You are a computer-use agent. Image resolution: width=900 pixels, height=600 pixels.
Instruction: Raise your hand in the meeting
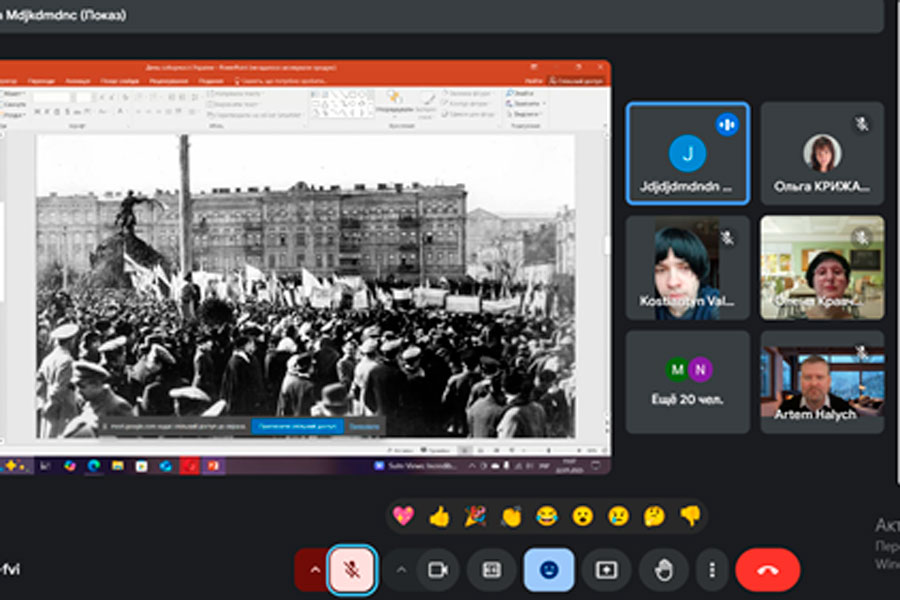[664, 569]
